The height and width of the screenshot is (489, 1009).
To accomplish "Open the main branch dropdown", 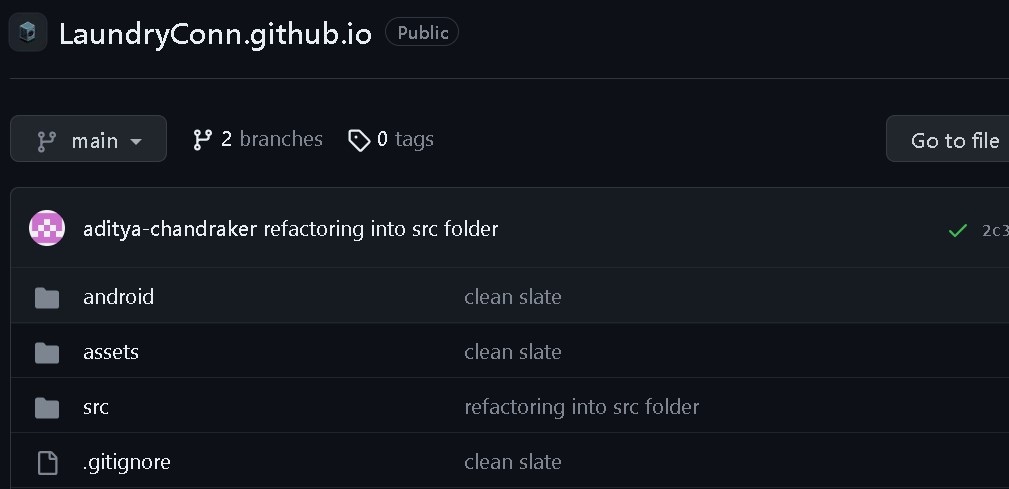I will (x=88, y=139).
